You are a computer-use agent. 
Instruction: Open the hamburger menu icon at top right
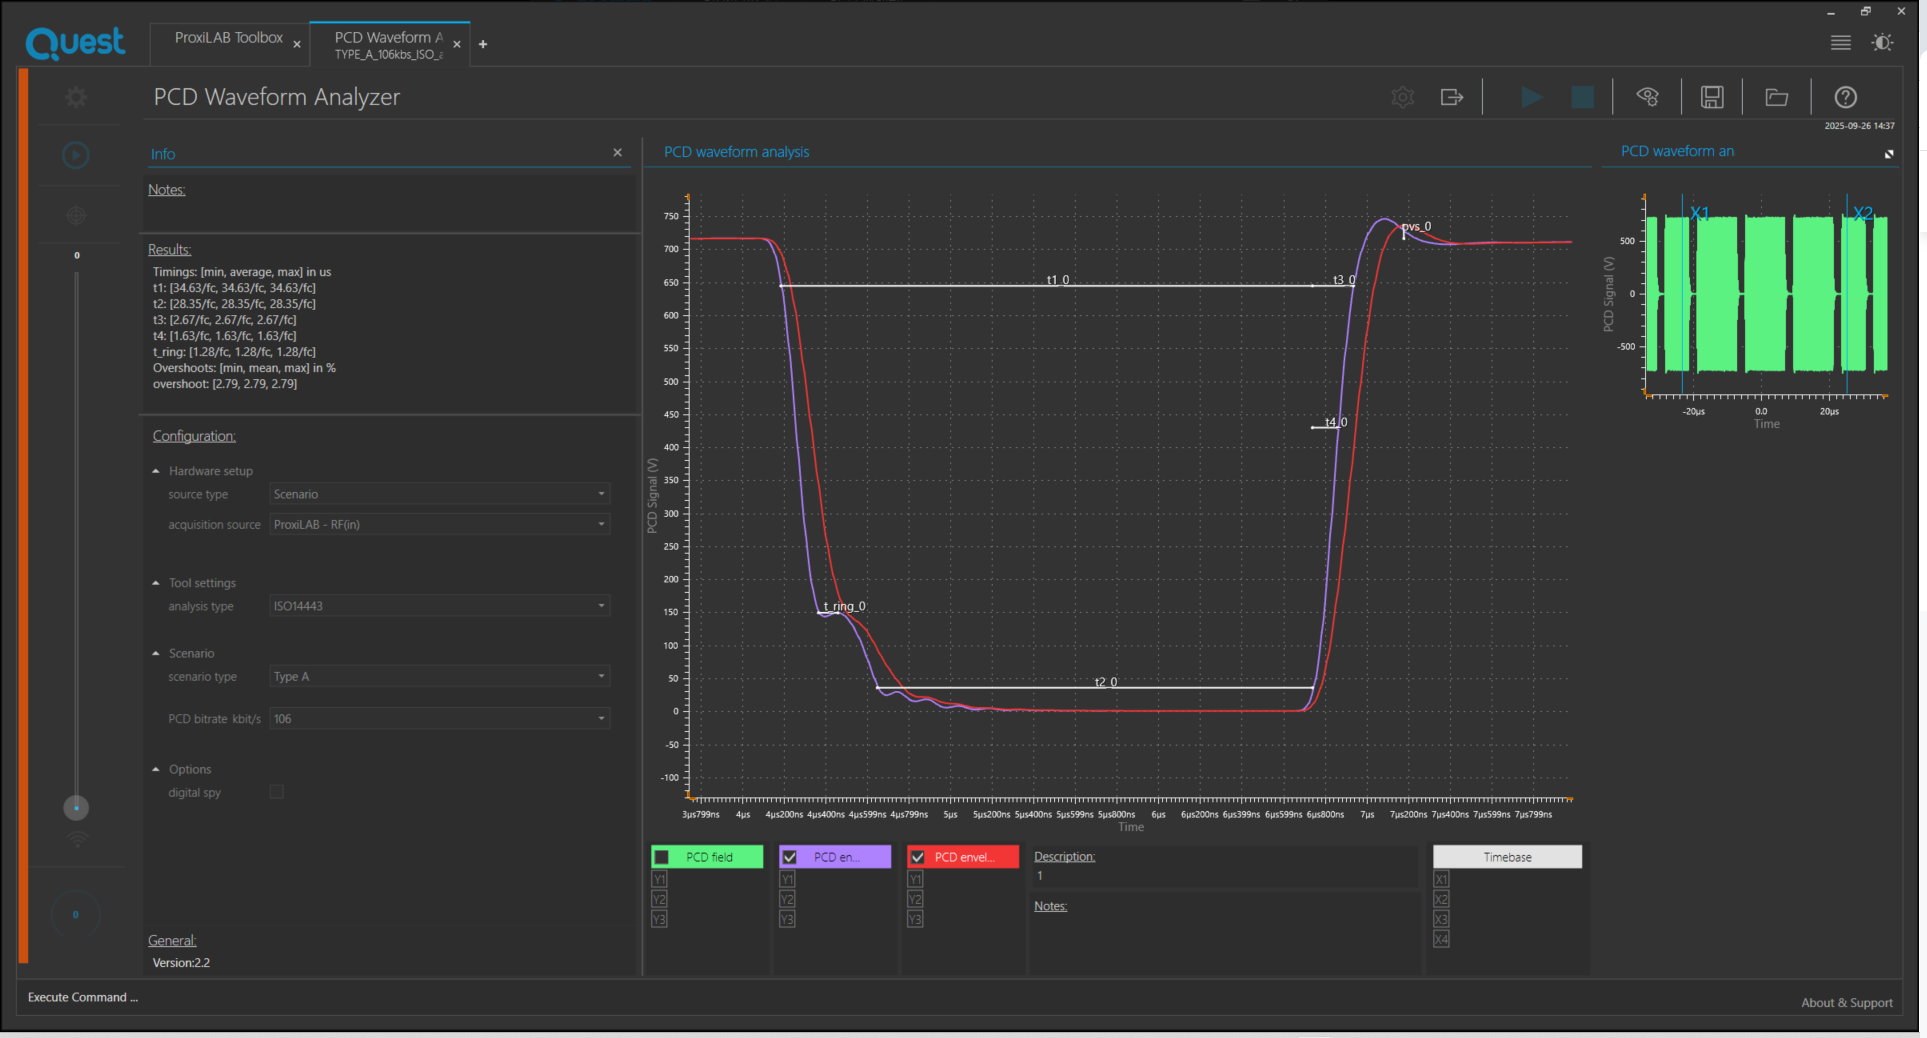(x=1840, y=43)
